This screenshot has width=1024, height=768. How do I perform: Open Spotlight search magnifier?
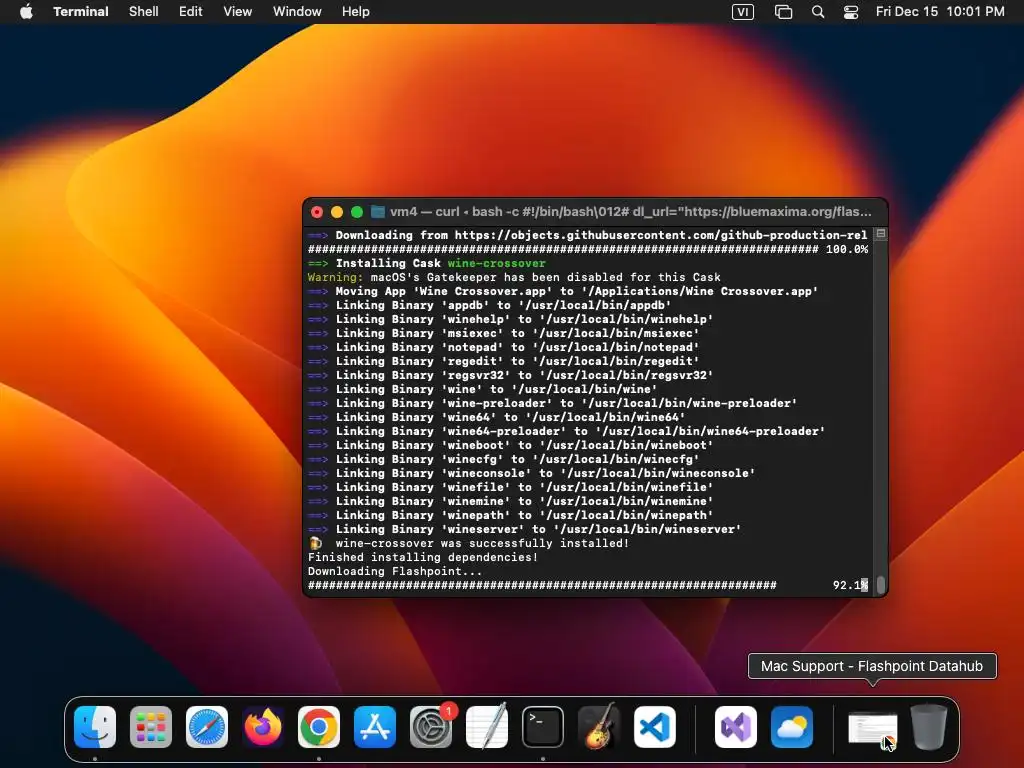(818, 12)
